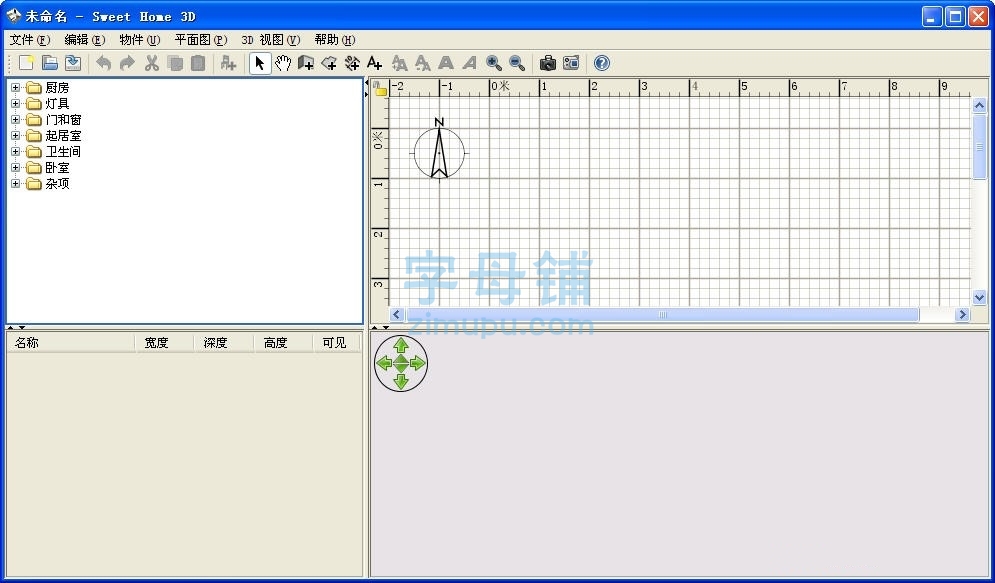Select the 卧室 folder label
The image size is (995, 583).
pyautogui.click(x=57, y=167)
